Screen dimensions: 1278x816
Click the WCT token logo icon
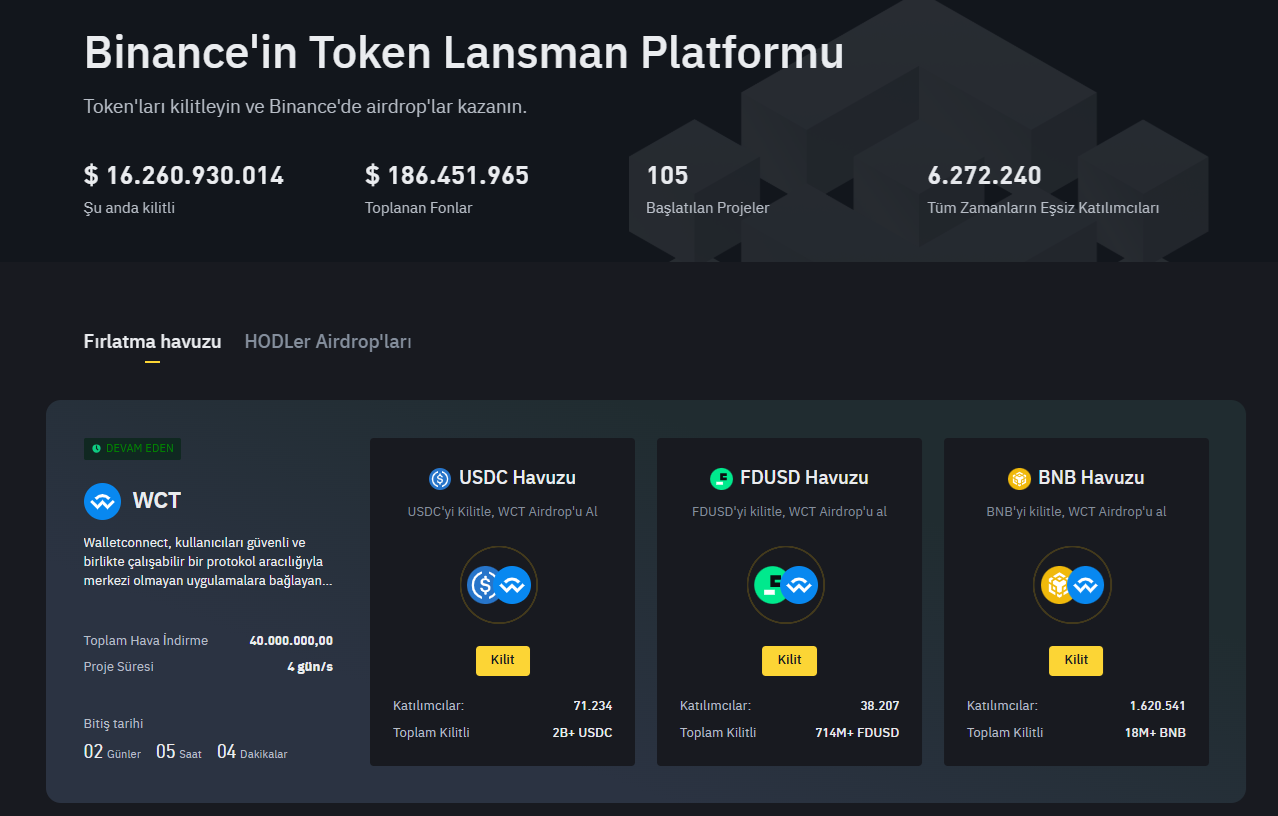[101, 501]
